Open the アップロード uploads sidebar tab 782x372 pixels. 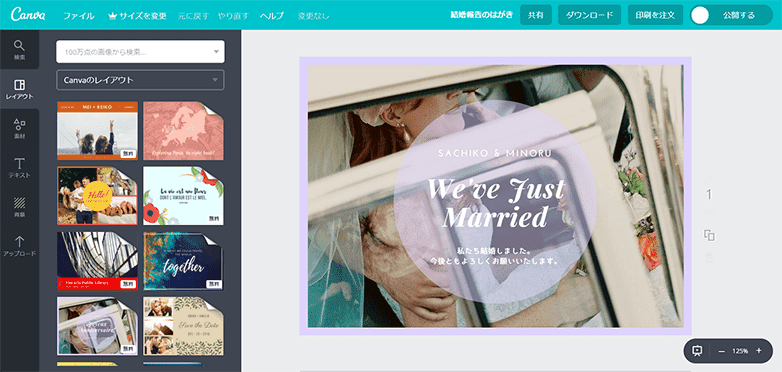click(19, 246)
